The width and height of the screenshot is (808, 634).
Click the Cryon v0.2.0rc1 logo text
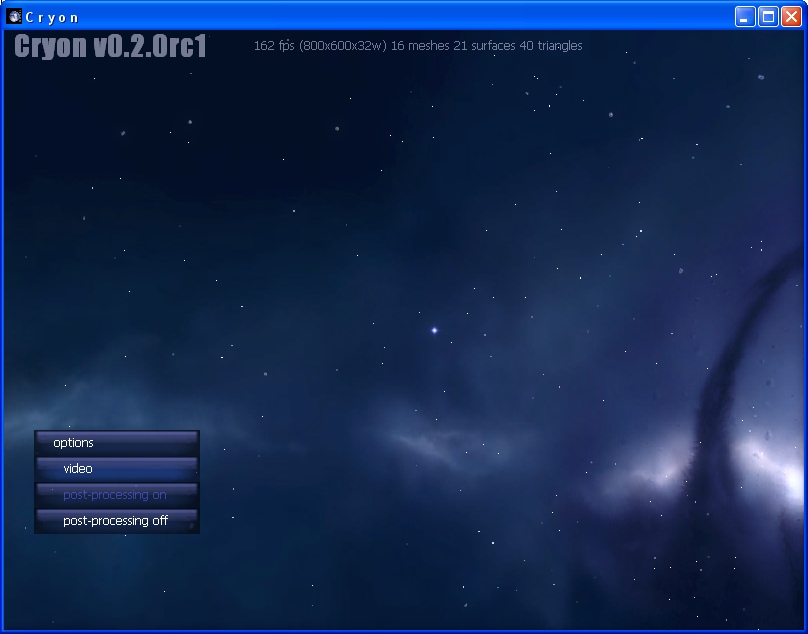[110, 46]
